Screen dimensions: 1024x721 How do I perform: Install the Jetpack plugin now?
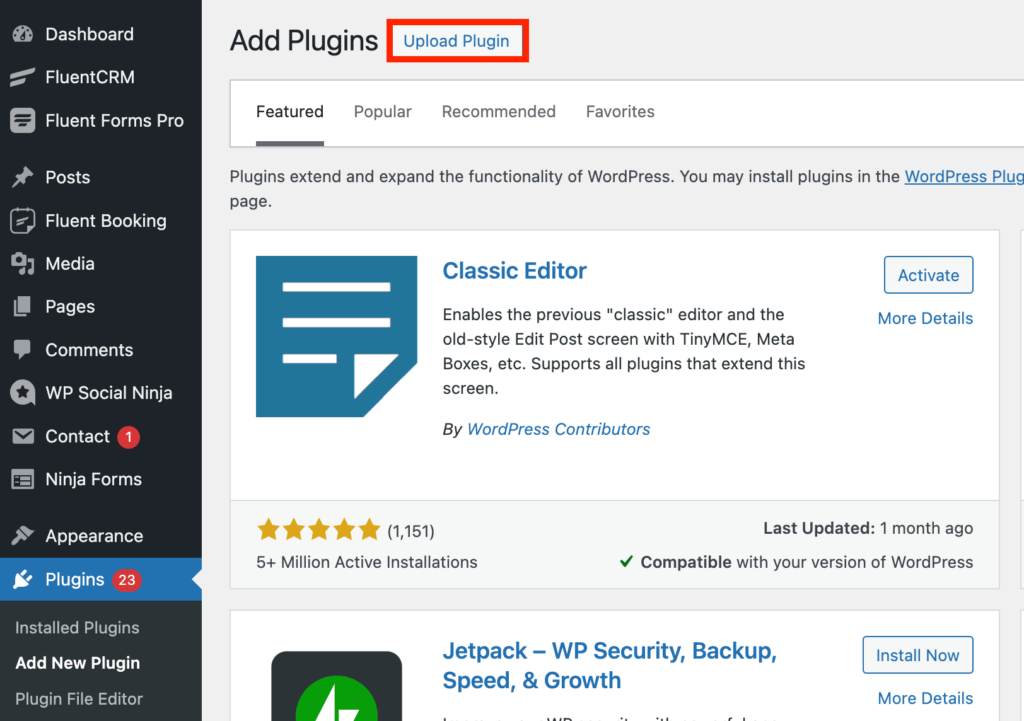pyautogui.click(x=917, y=656)
